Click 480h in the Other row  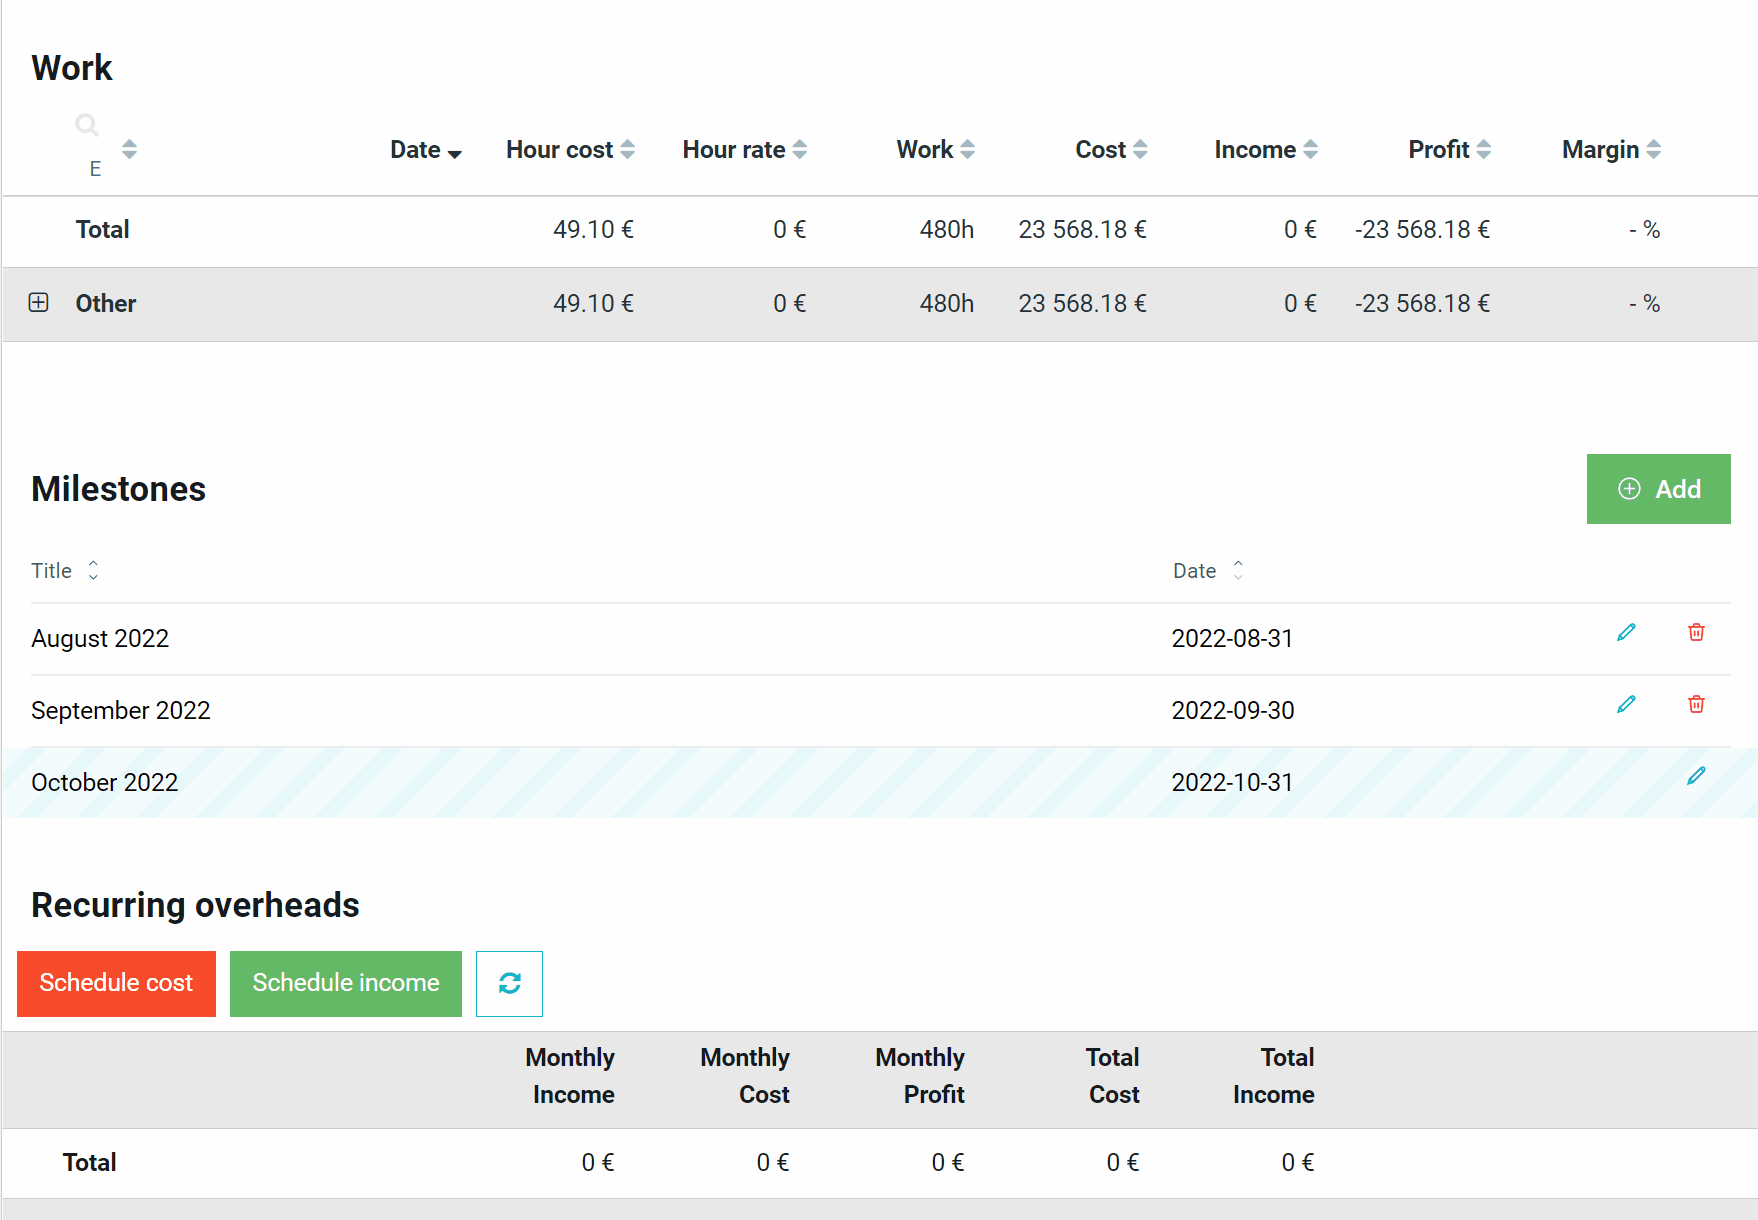coord(947,303)
